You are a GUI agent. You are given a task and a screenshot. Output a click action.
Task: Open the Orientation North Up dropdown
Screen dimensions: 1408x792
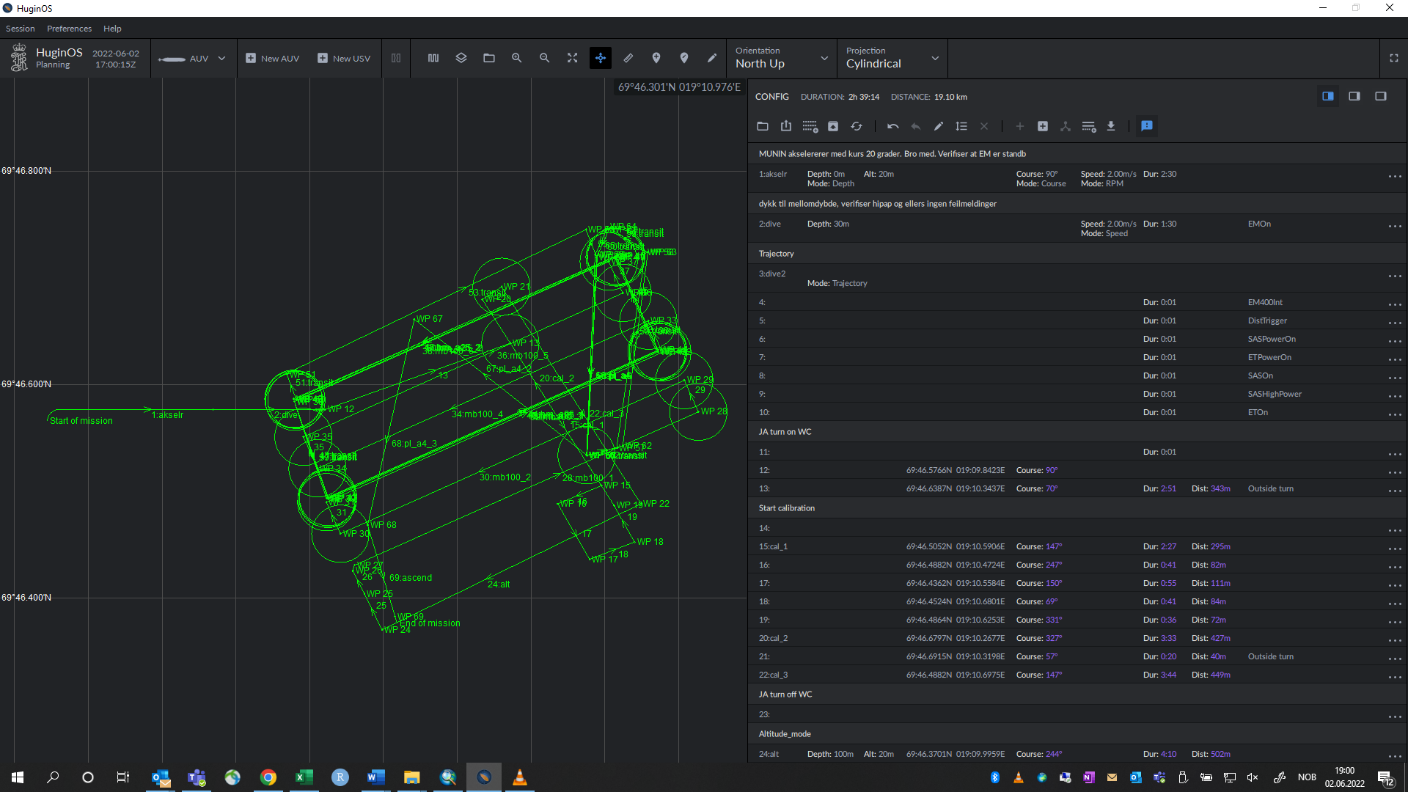782,58
